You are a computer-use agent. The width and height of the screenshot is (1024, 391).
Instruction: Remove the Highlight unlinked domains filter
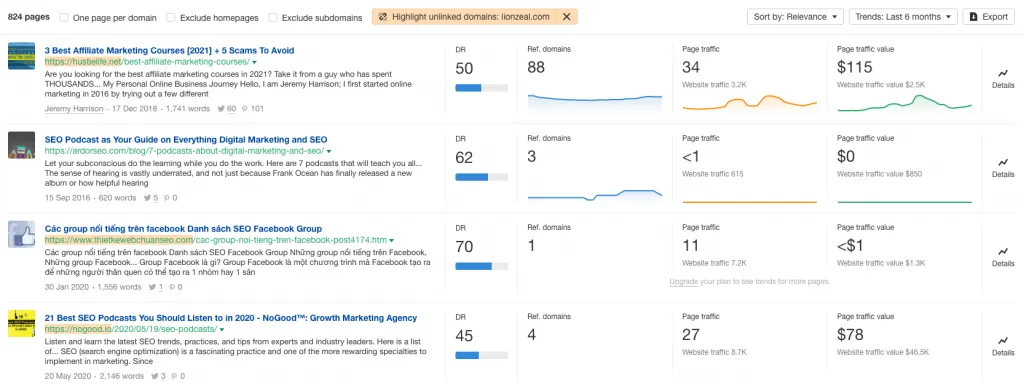pos(566,17)
